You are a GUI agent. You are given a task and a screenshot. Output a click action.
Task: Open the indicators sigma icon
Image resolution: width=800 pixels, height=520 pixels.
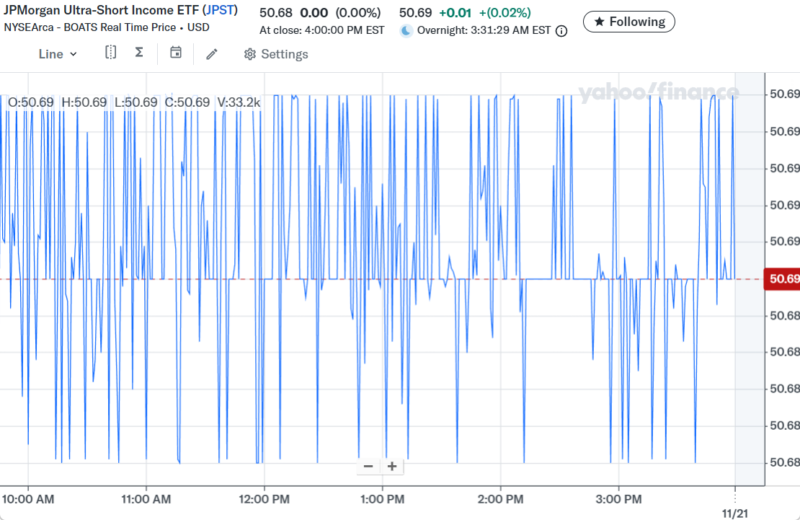pos(139,53)
